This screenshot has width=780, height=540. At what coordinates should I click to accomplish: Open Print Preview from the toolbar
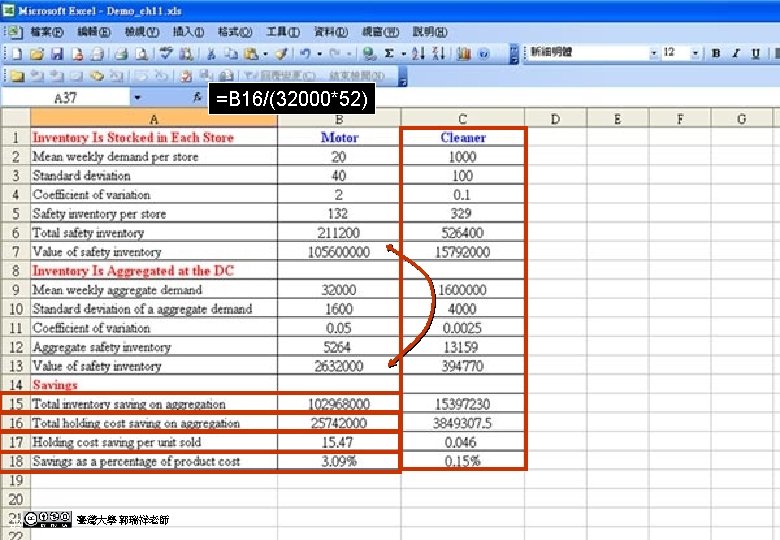coord(142,54)
